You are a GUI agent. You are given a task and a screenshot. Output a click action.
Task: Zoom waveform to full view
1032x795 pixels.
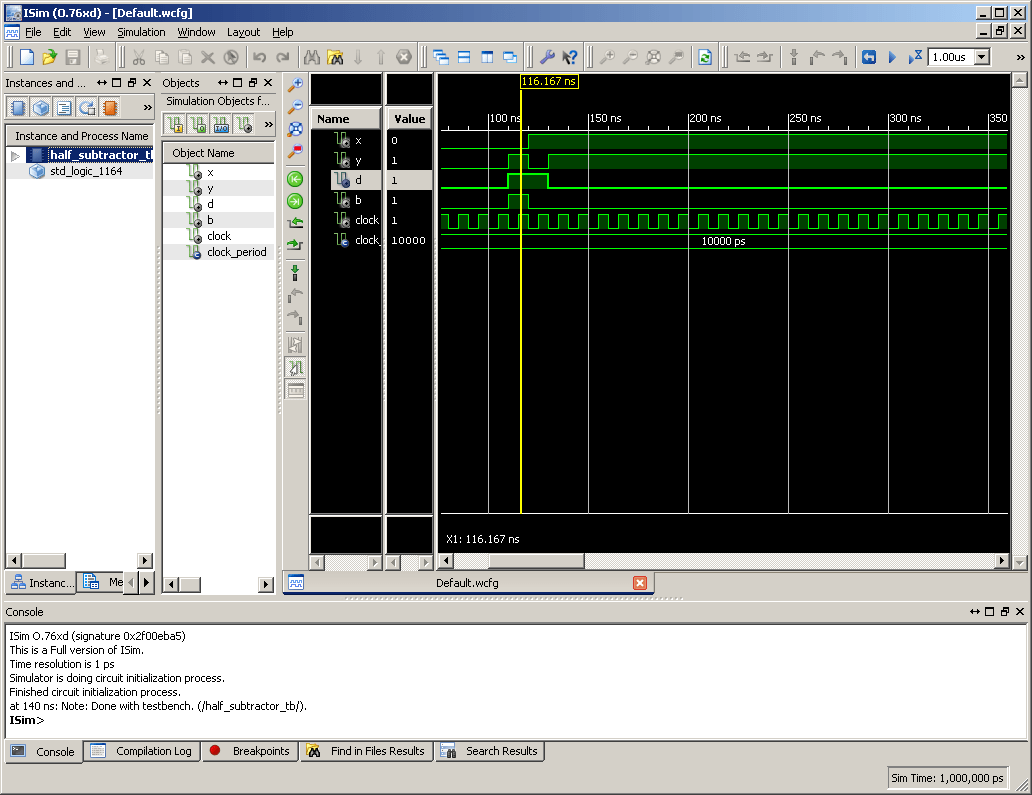pos(295,129)
